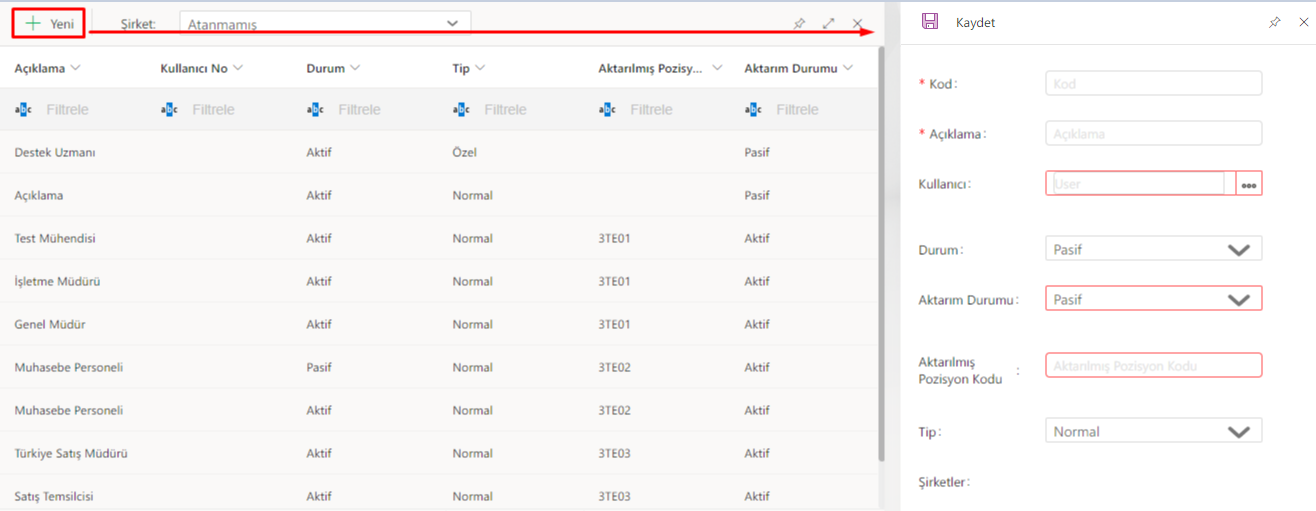Click the Kaydet button label
1316x511 pixels.
click(x=975, y=23)
